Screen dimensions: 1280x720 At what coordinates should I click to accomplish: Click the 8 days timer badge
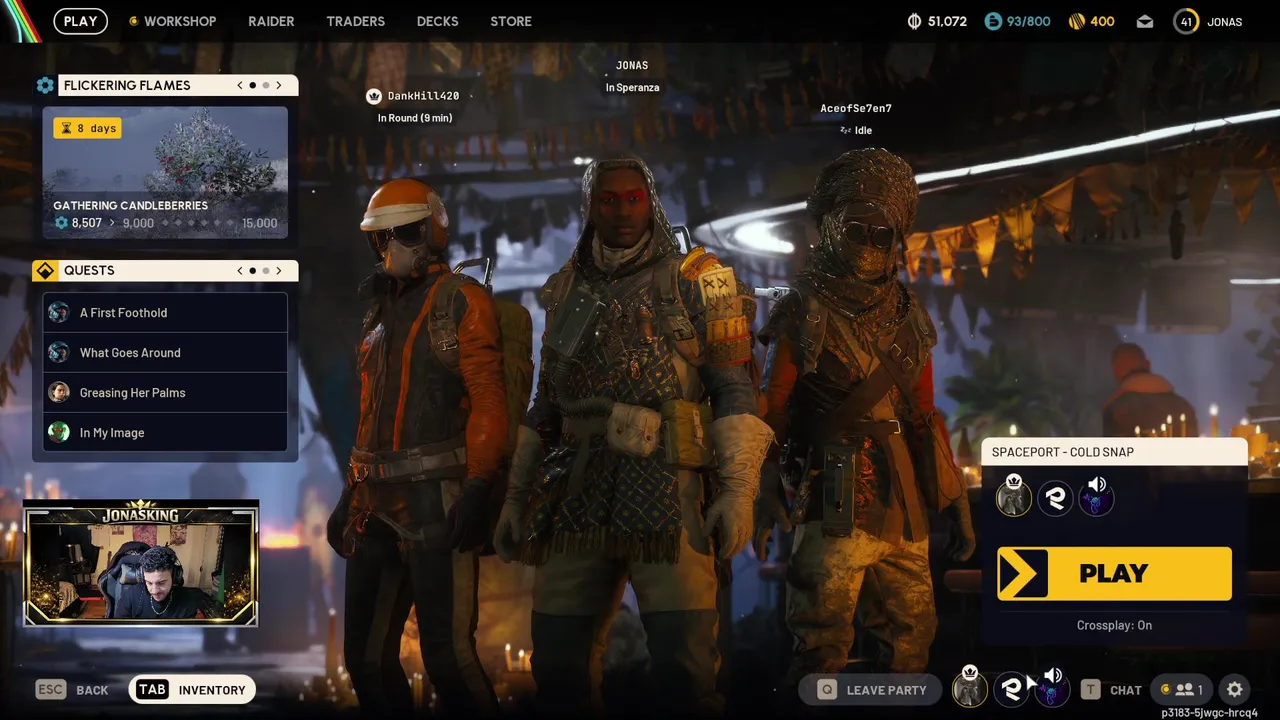tap(87, 128)
